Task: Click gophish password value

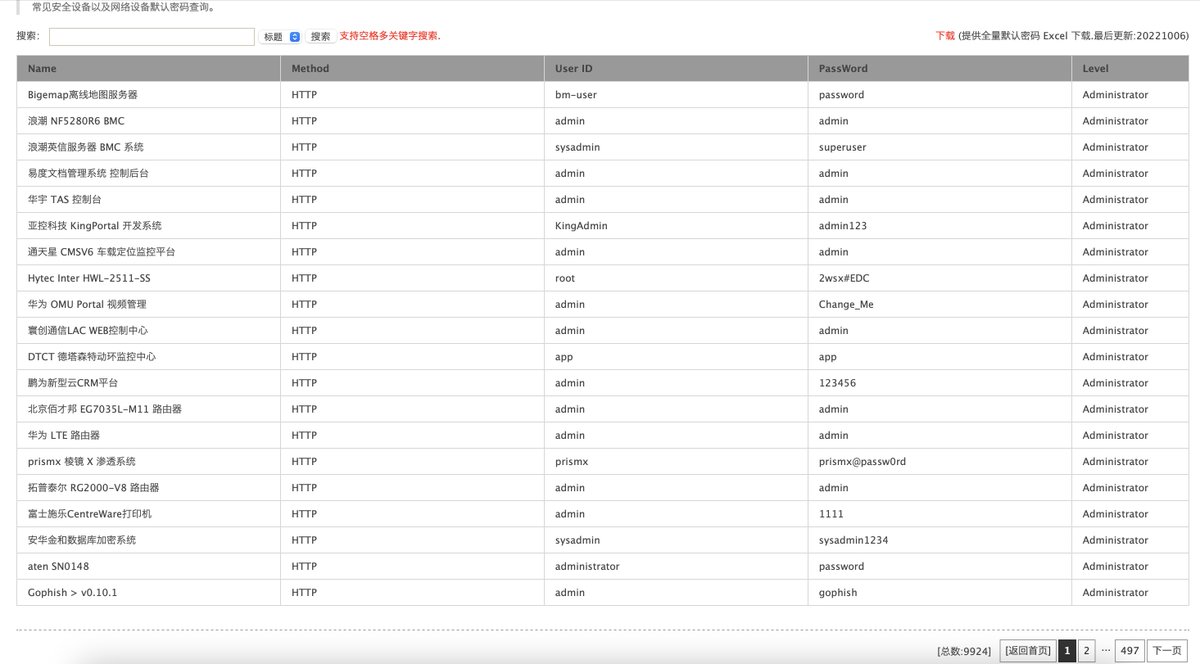Action: [x=838, y=592]
